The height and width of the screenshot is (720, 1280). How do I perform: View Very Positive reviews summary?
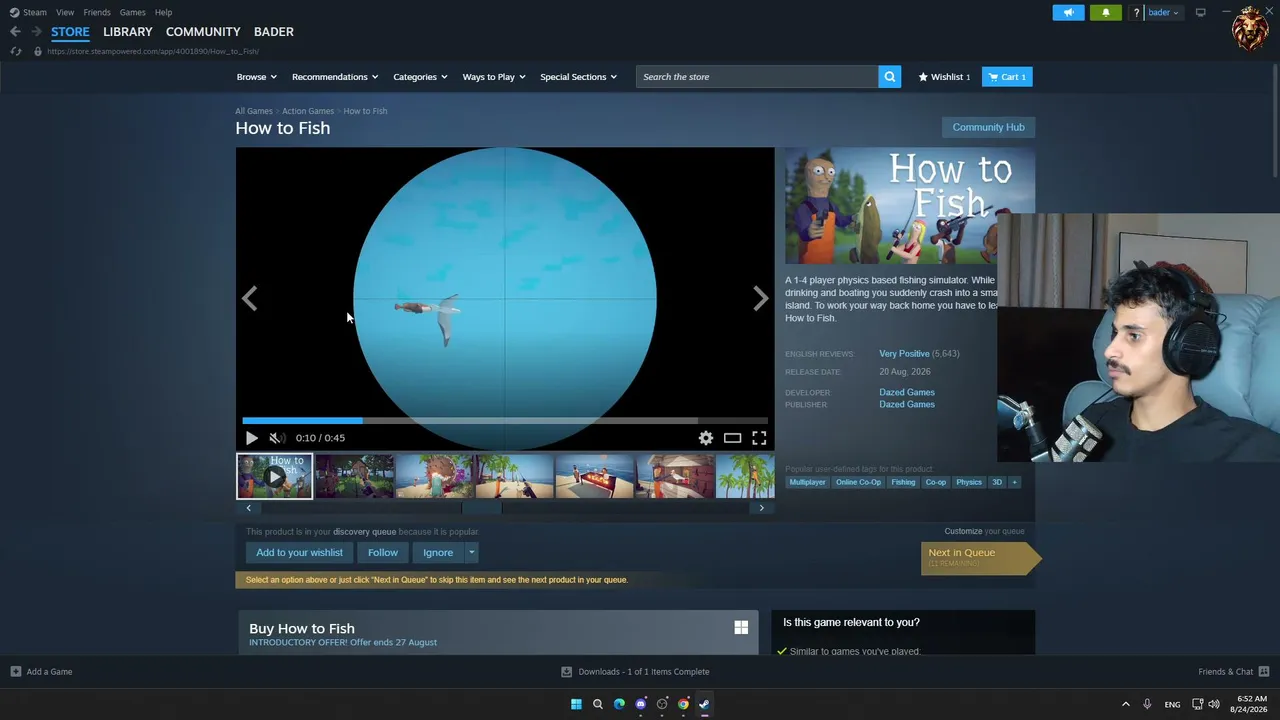pyautogui.click(x=904, y=354)
